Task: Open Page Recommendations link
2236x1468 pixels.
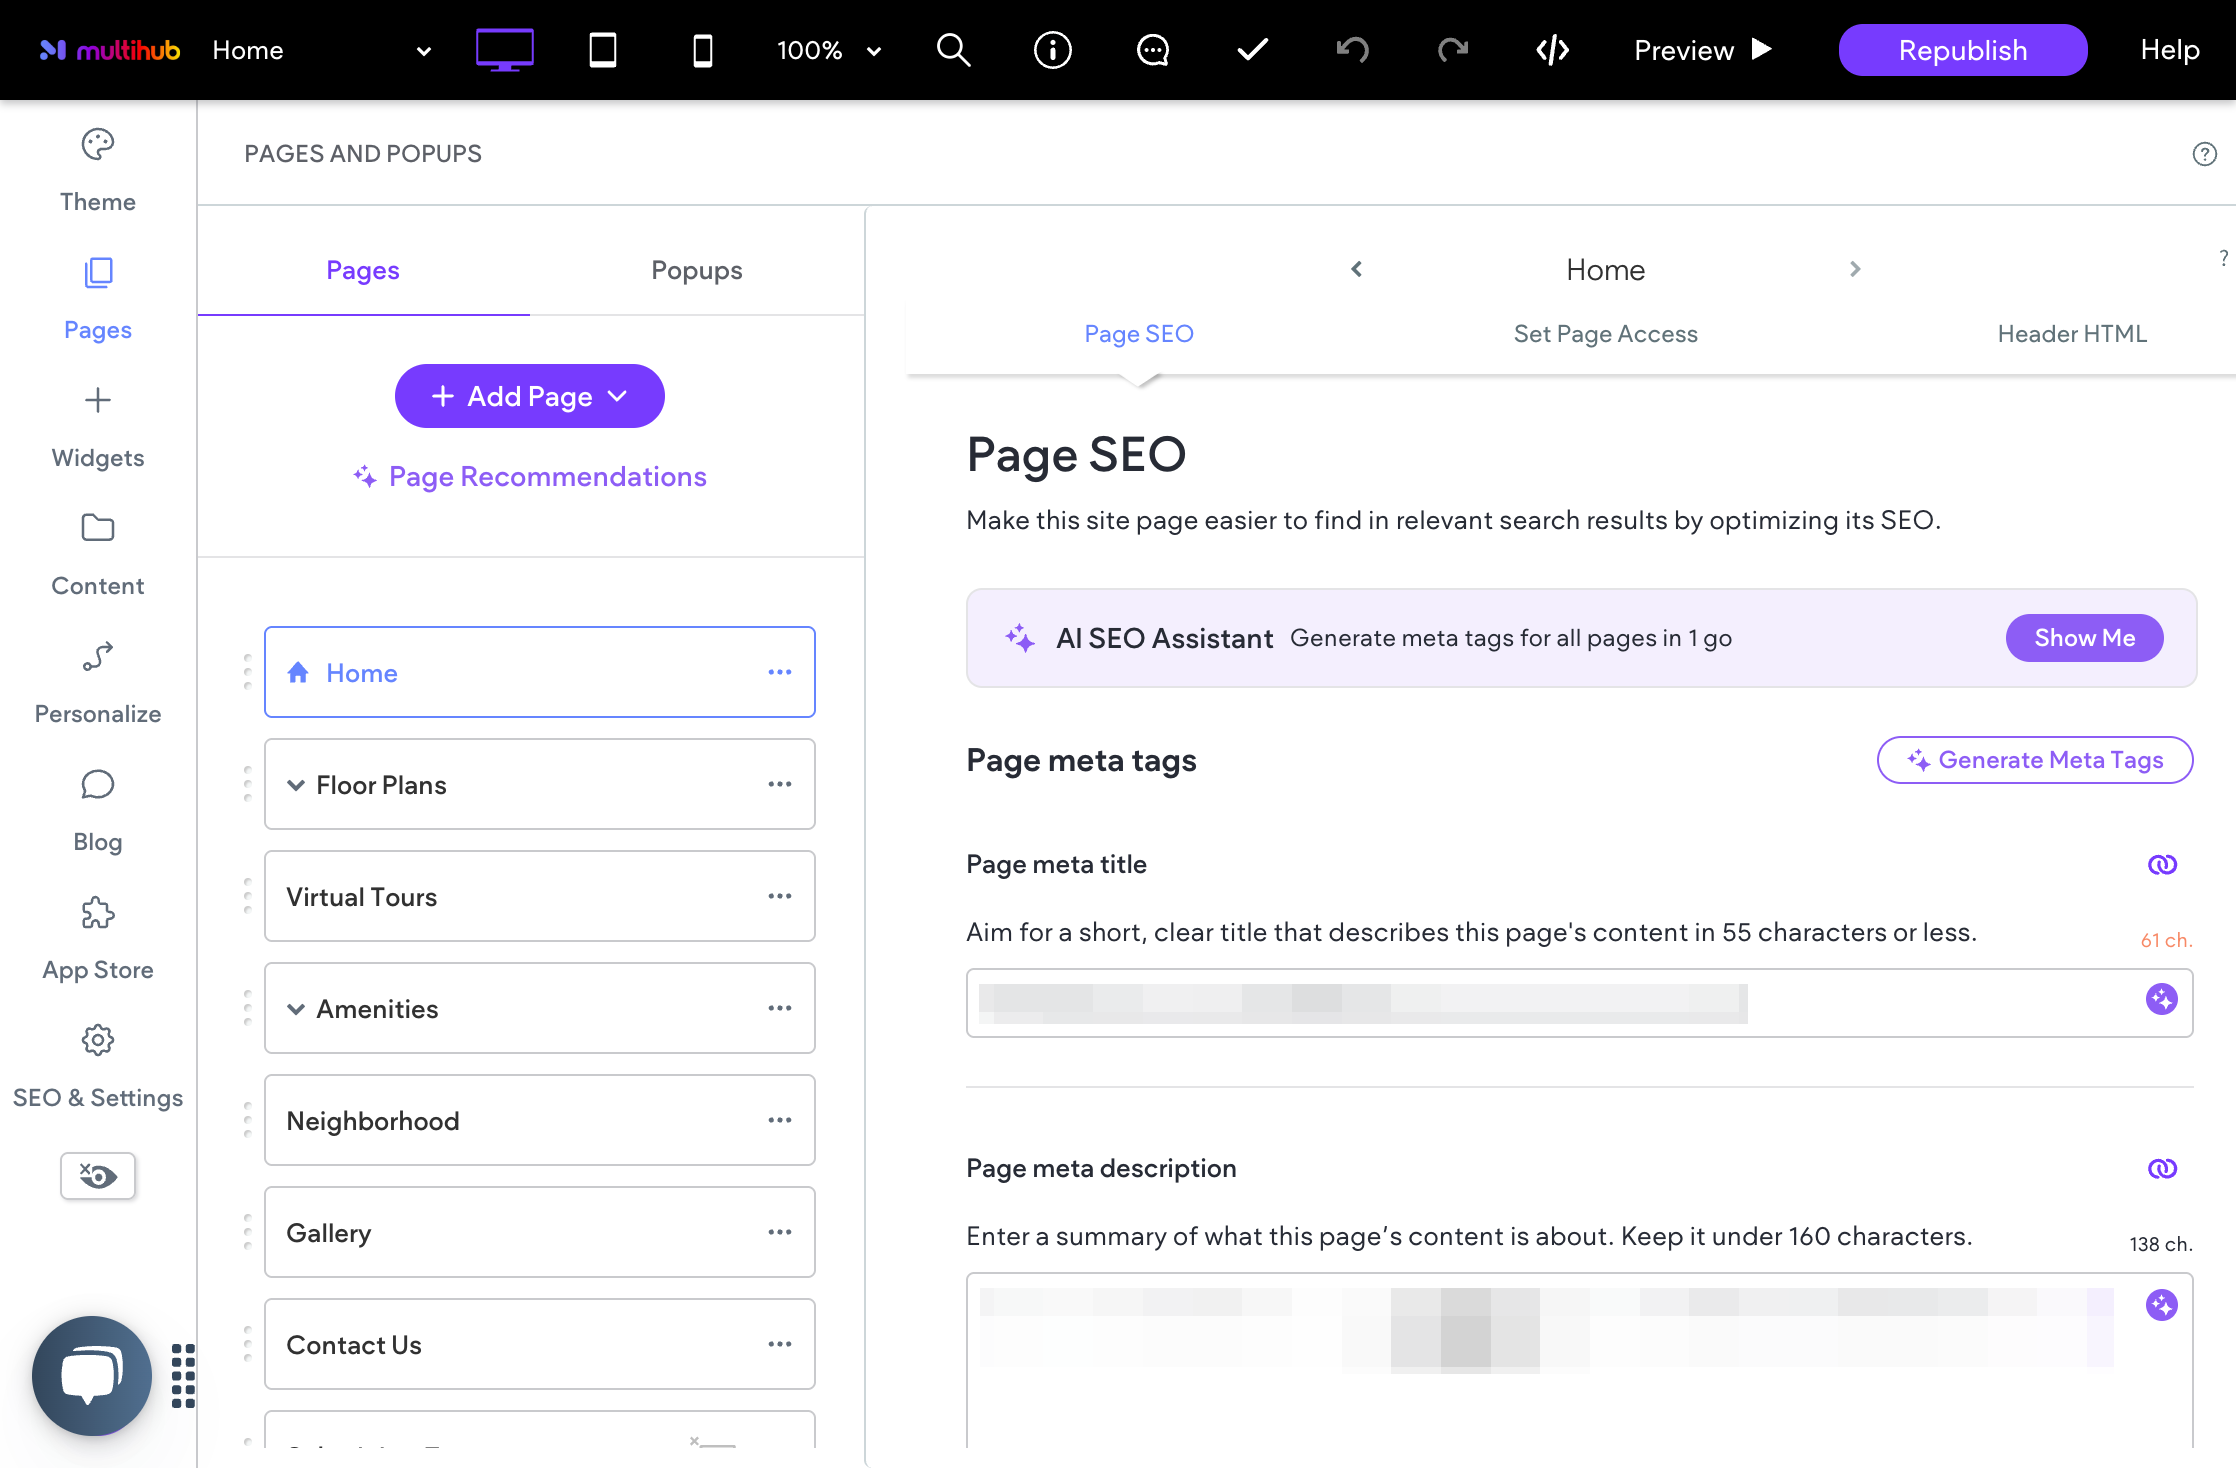Action: coord(530,476)
